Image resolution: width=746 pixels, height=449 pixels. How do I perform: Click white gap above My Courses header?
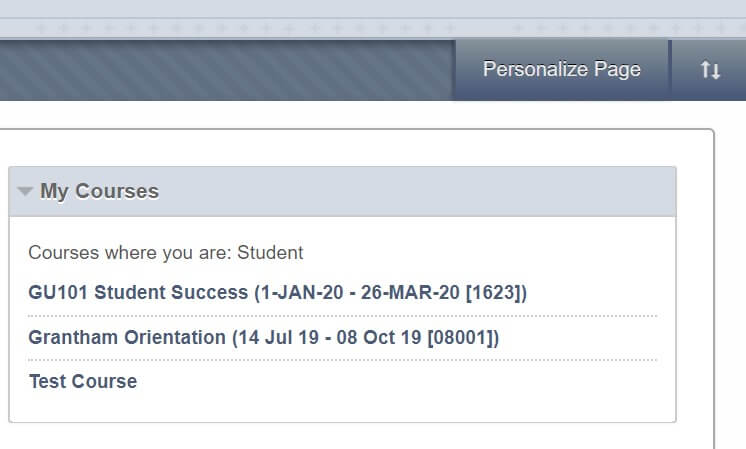tap(340, 148)
